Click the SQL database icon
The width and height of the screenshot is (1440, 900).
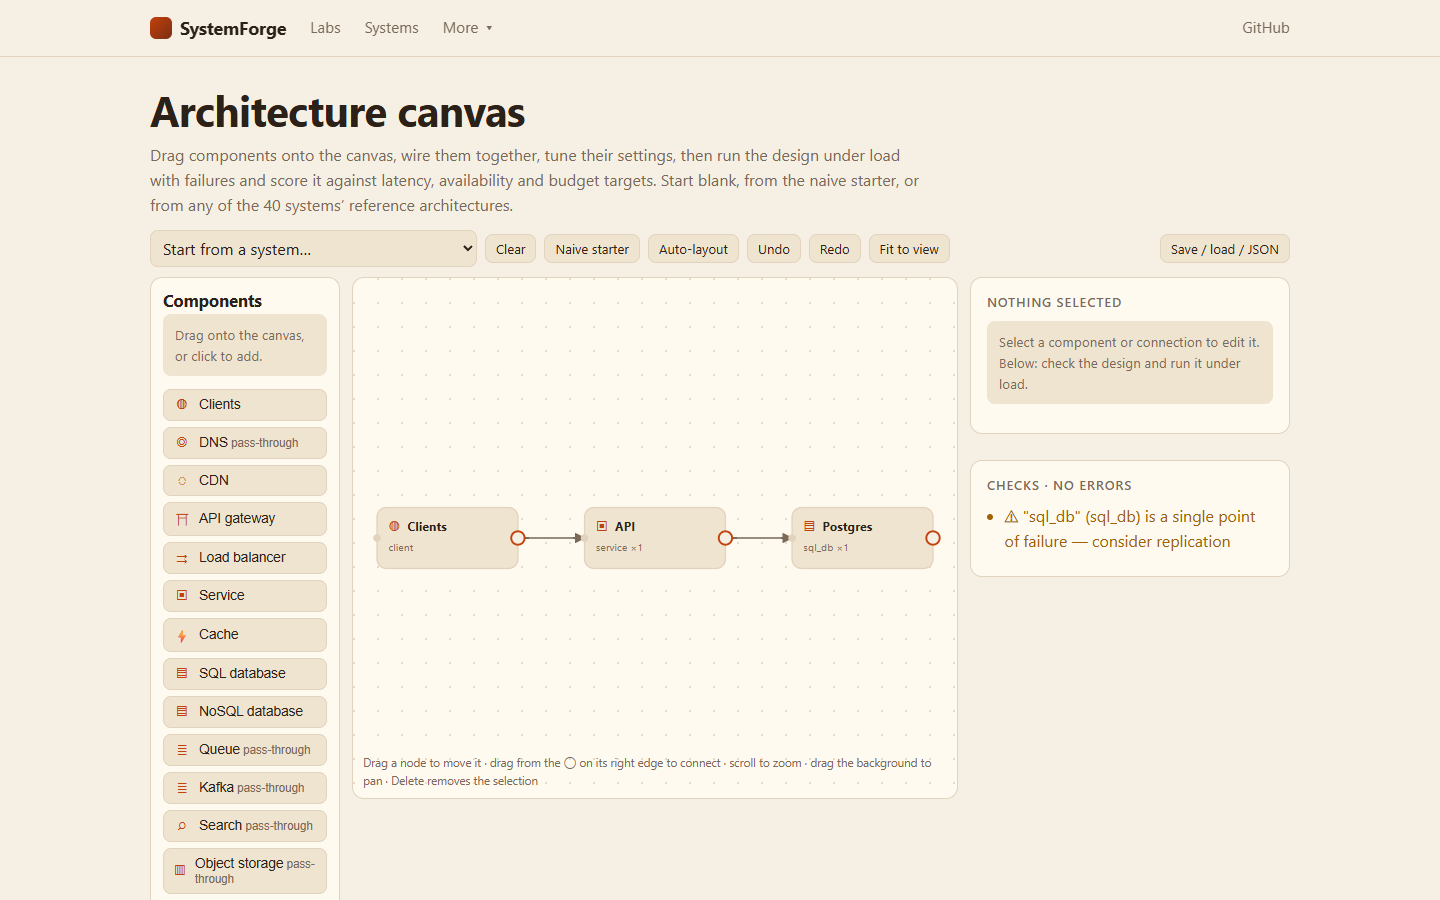[182, 673]
